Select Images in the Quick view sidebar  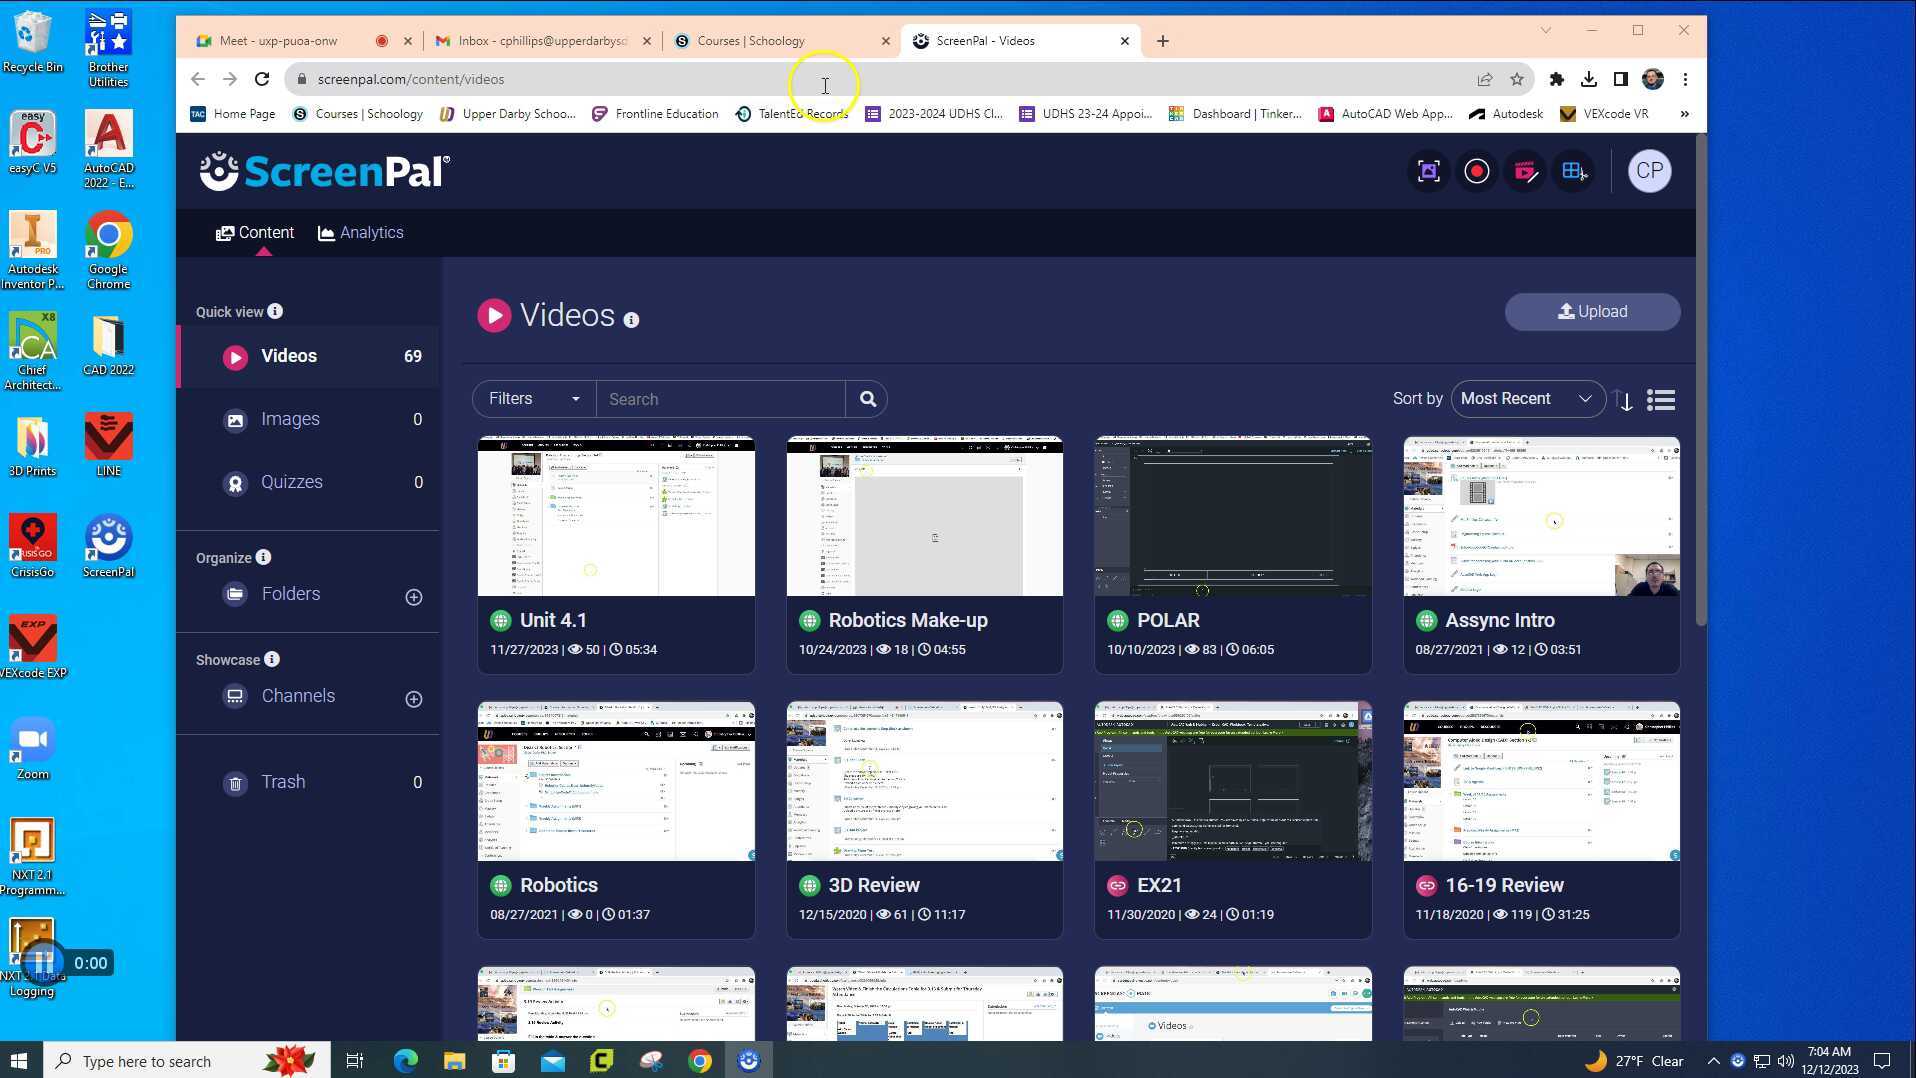(x=290, y=419)
